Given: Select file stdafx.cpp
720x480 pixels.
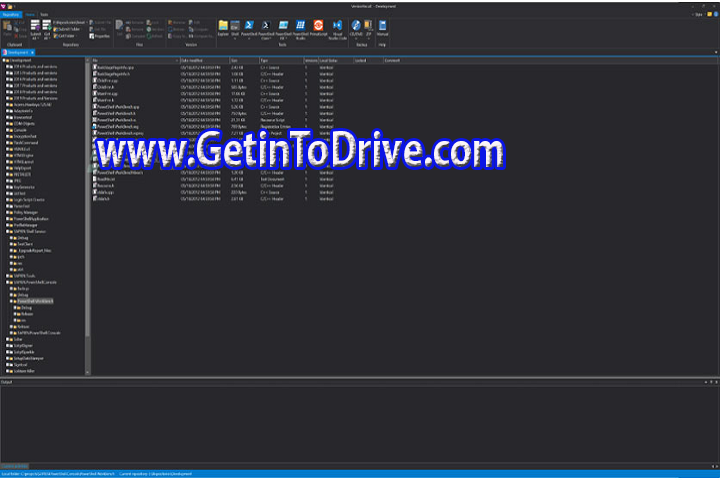Looking at the screenshot, I should [x=105, y=192].
